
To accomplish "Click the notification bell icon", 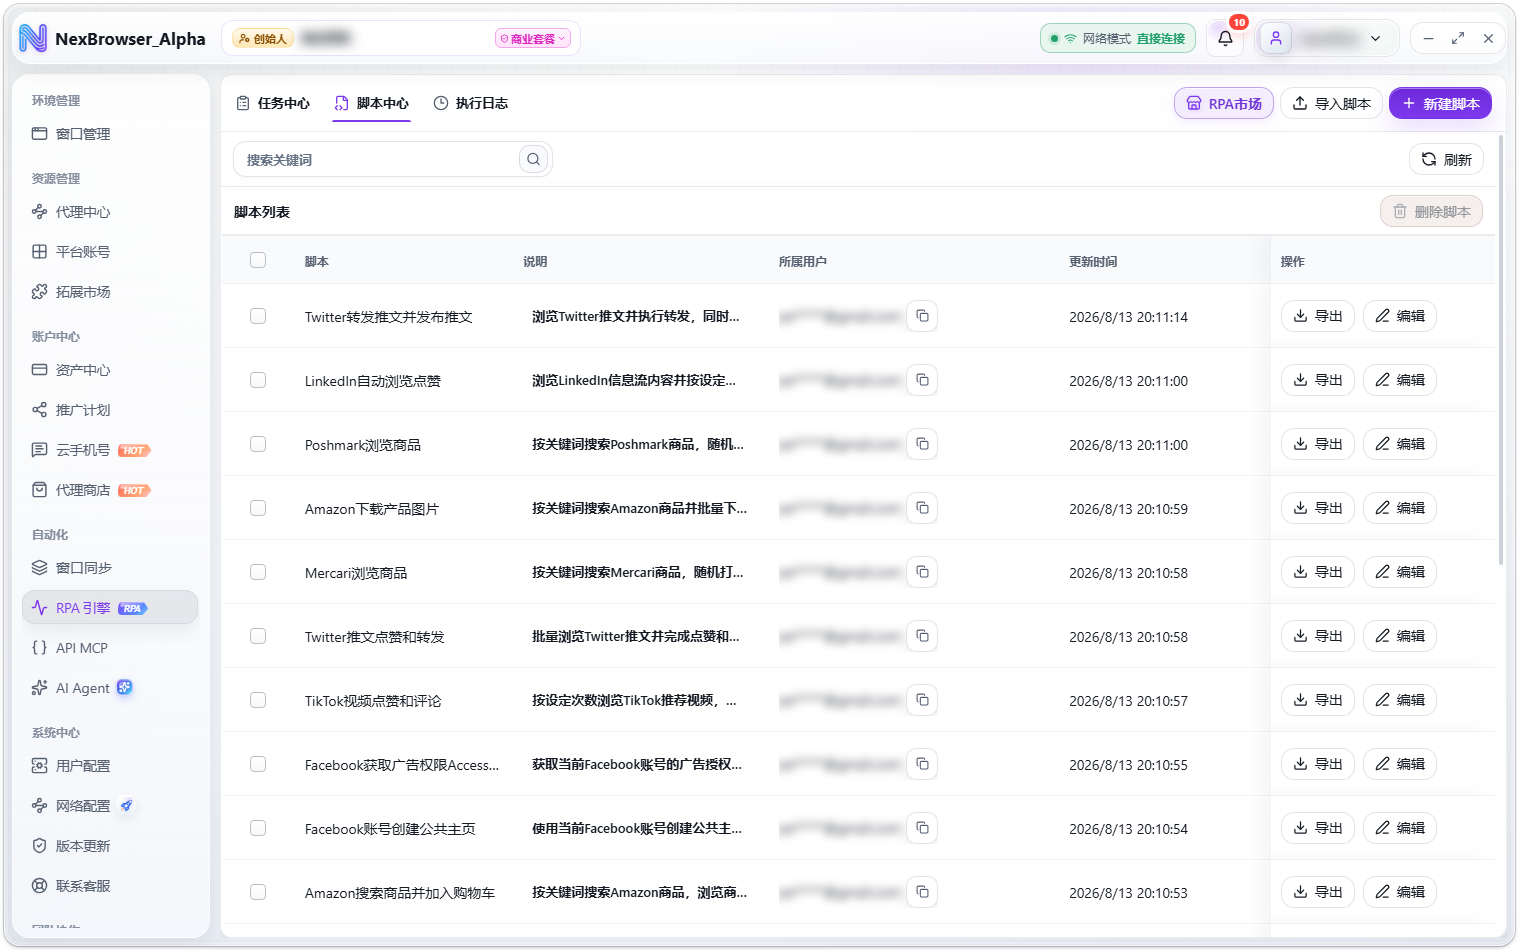I will (x=1225, y=39).
